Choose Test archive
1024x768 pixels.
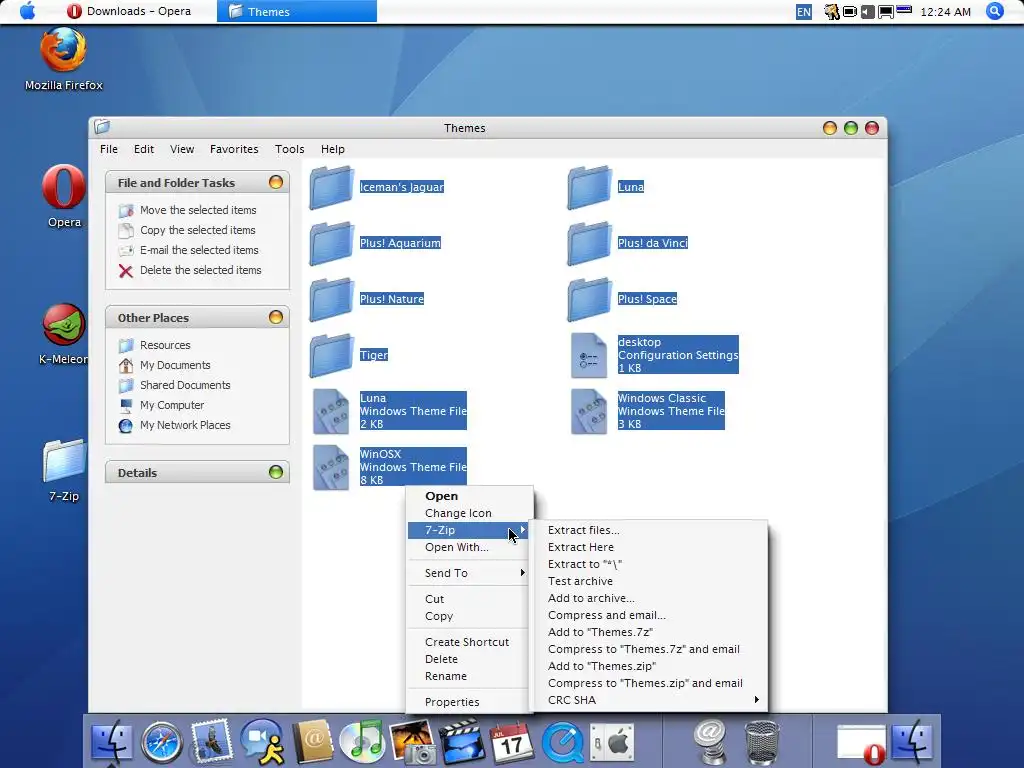[648, 581]
